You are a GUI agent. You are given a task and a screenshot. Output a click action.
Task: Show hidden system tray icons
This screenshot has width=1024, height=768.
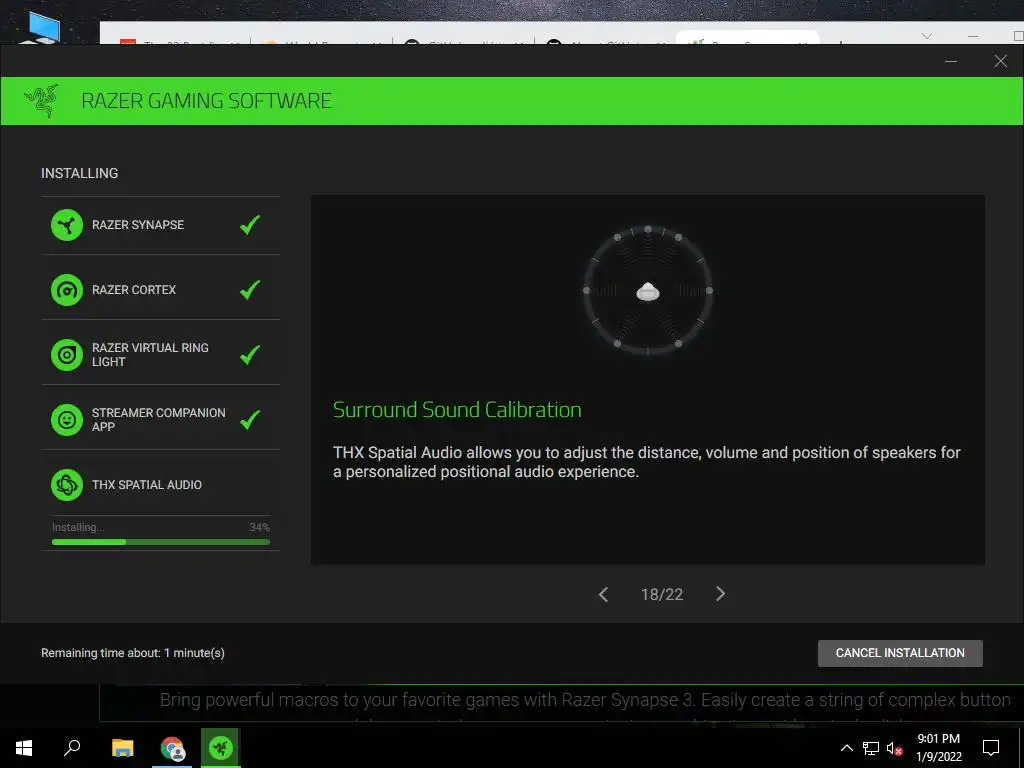click(846, 748)
